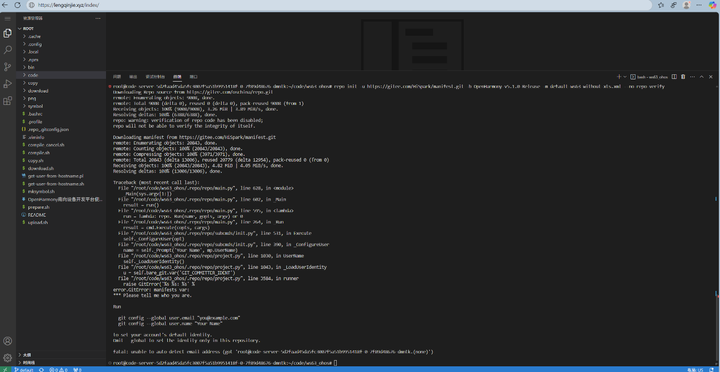Viewport: 720px width, 372px height.
Task: Open the prepare.sh file
Action: click(62, 207)
